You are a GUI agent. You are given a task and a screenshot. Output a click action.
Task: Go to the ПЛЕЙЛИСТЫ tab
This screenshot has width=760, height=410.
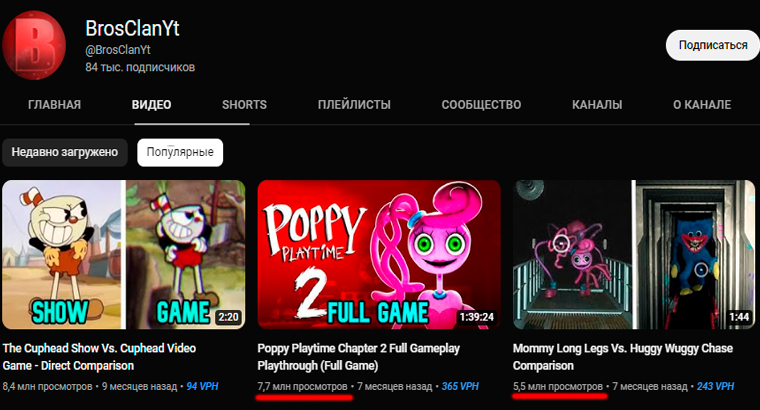pyautogui.click(x=354, y=105)
